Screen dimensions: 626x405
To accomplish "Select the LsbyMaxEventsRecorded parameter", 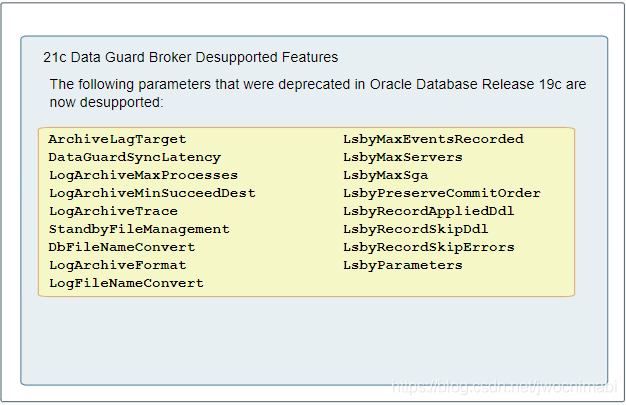I will click(x=433, y=139).
